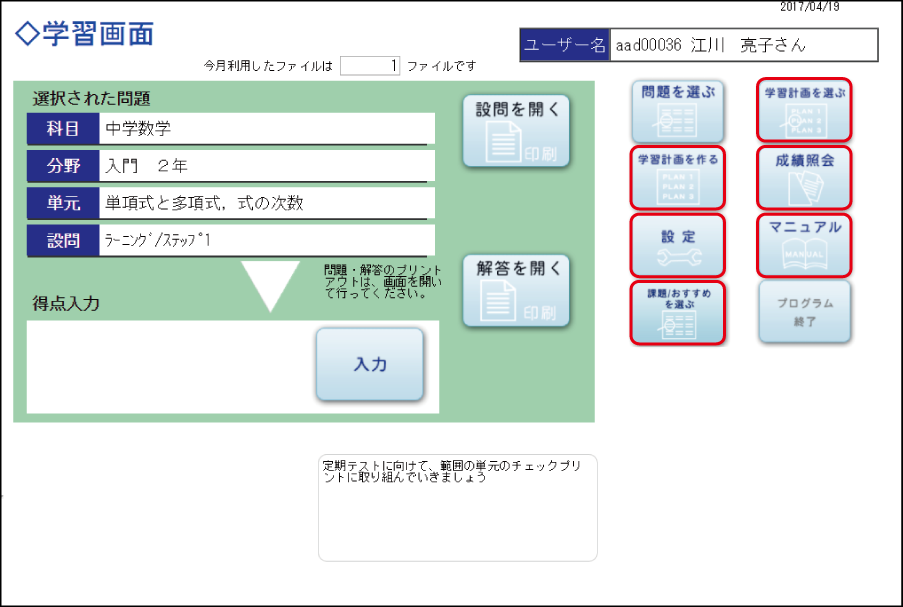
Task: Click the 学習計画を選ぶ icon button
Action: (804, 111)
